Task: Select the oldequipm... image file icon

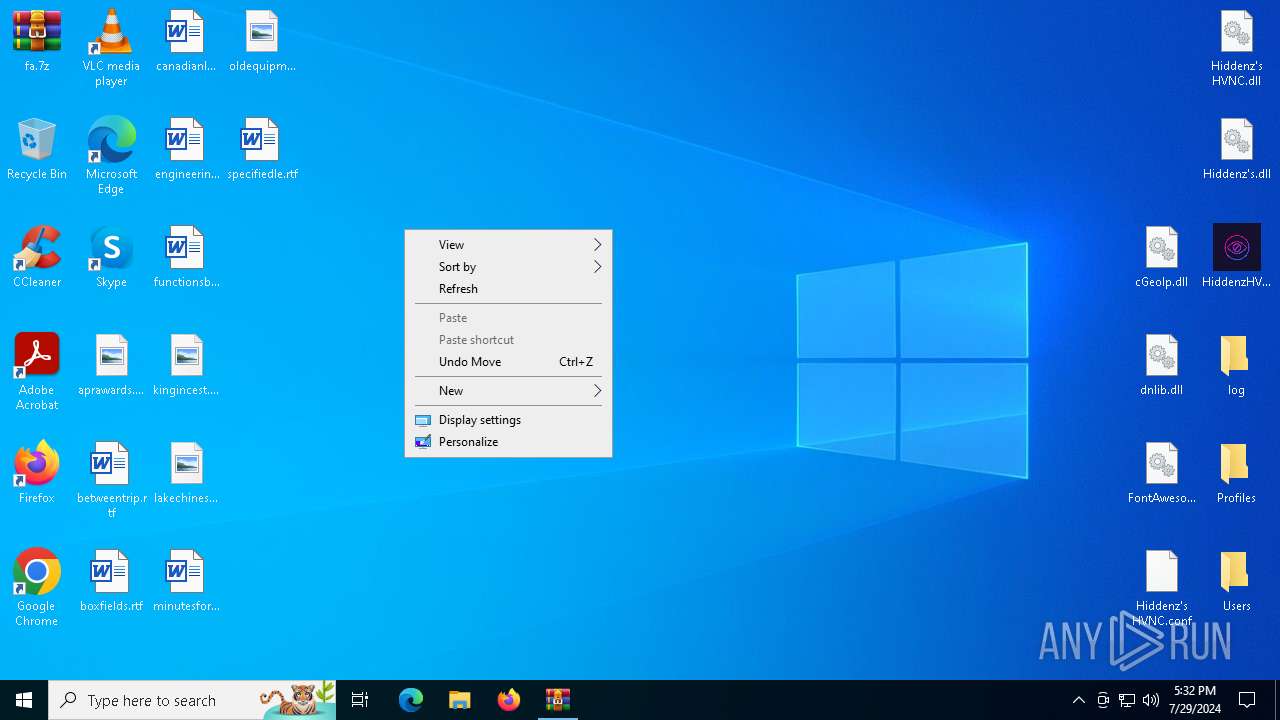Action: (x=262, y=41)
